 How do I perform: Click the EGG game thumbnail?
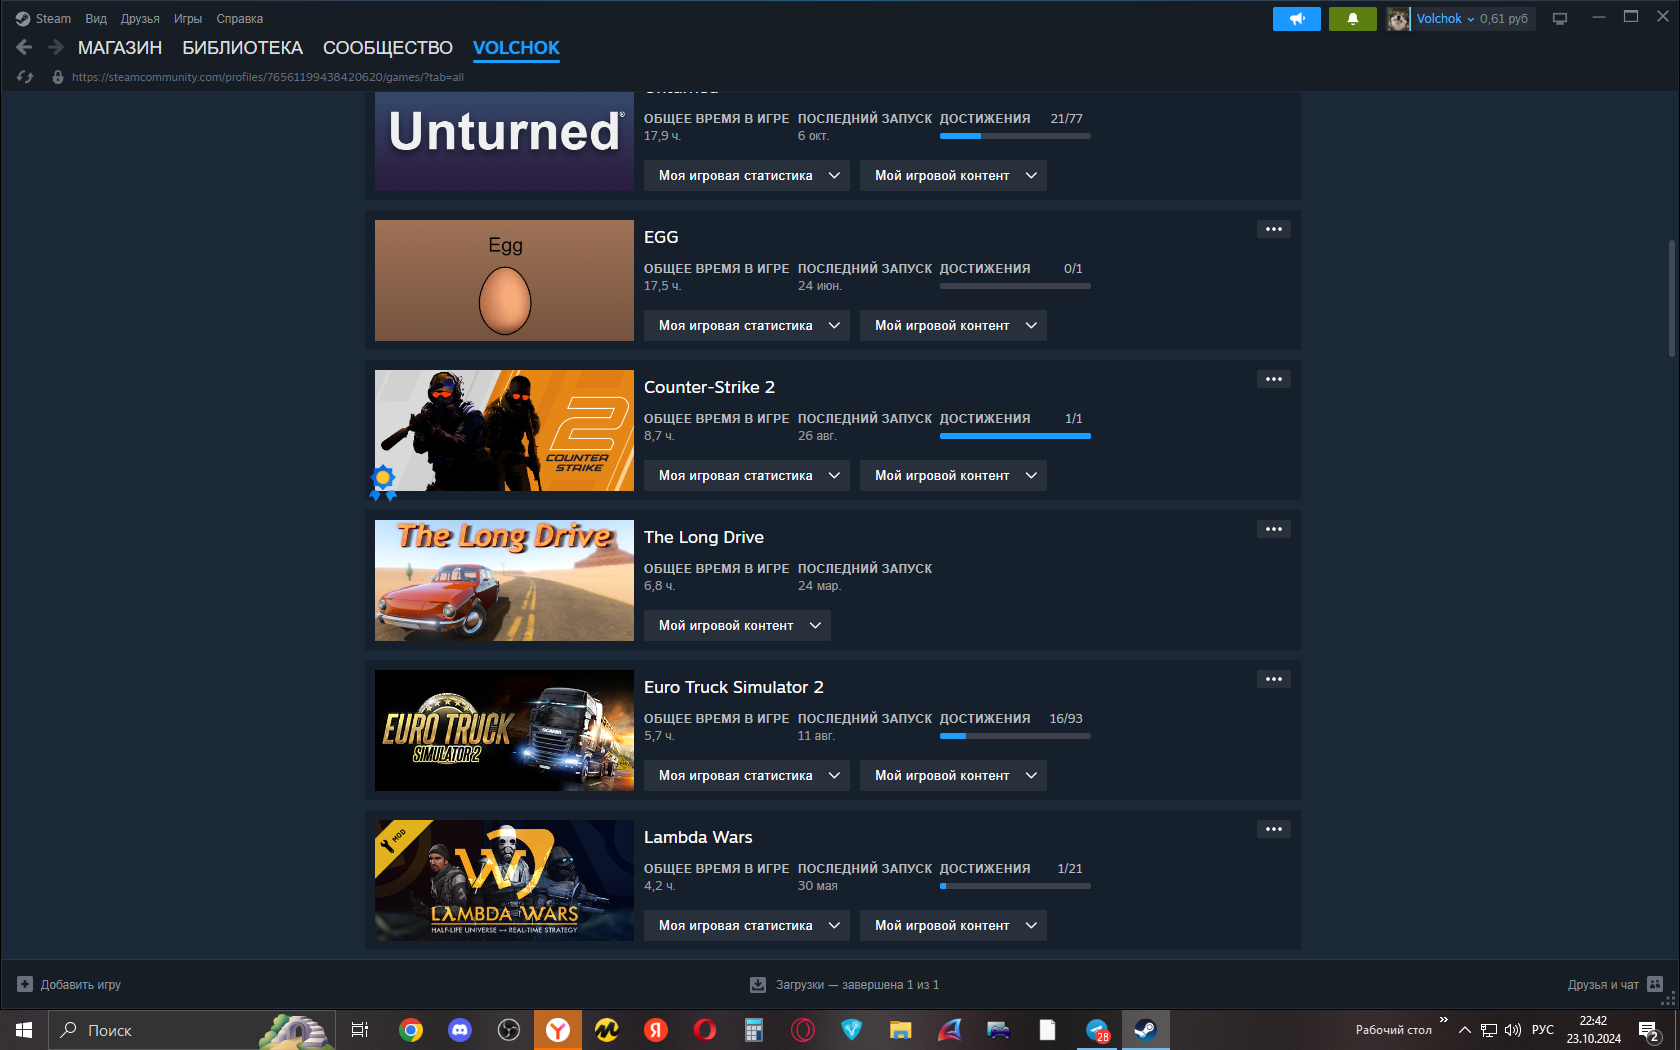[504, 280]
